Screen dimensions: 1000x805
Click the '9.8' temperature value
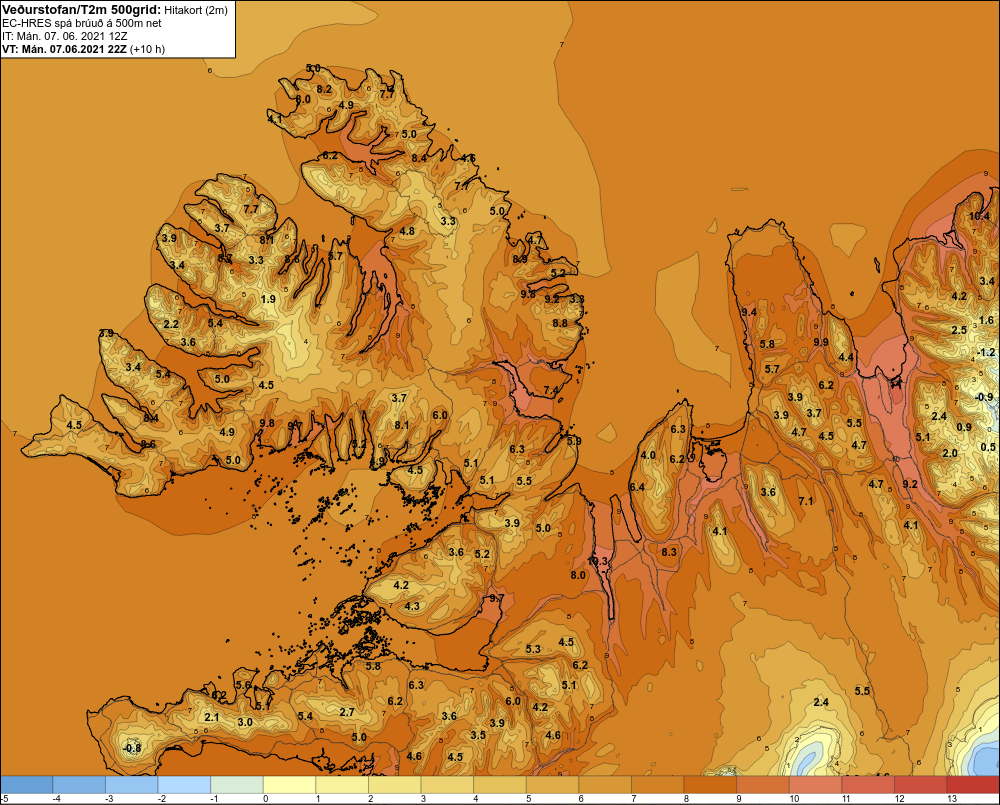(x=267, y=423)
